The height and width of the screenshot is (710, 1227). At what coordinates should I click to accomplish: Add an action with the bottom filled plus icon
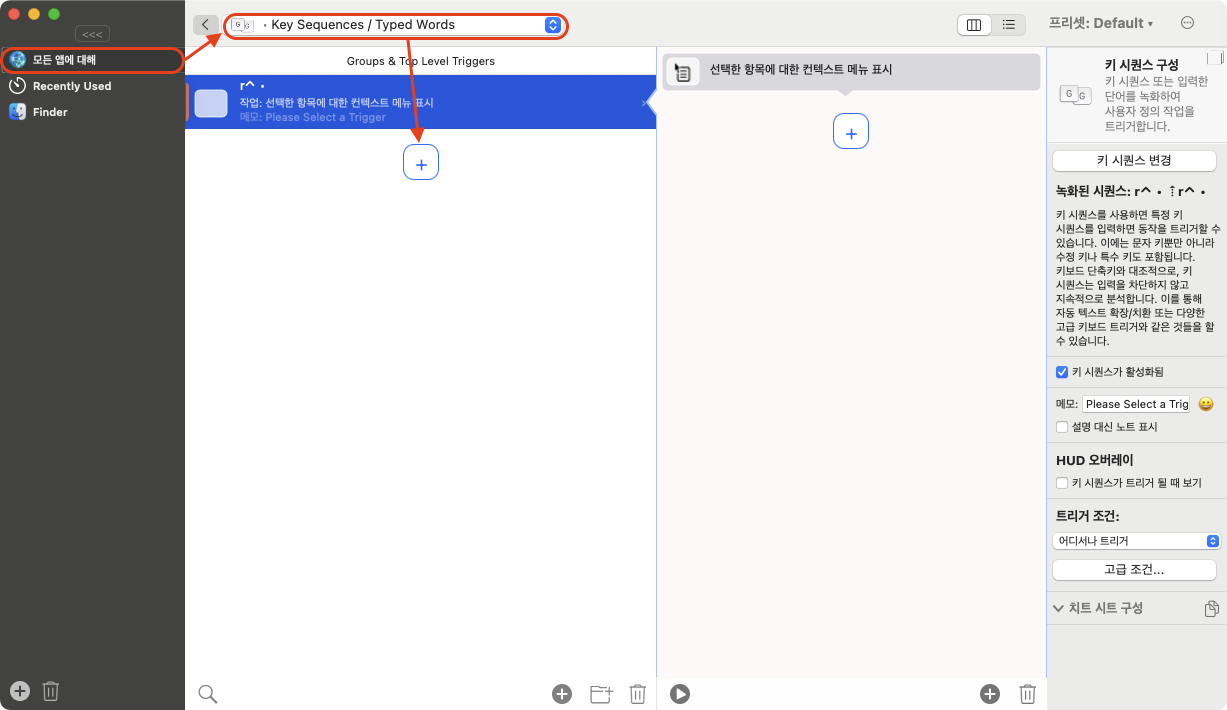click(x=990, y=694)
